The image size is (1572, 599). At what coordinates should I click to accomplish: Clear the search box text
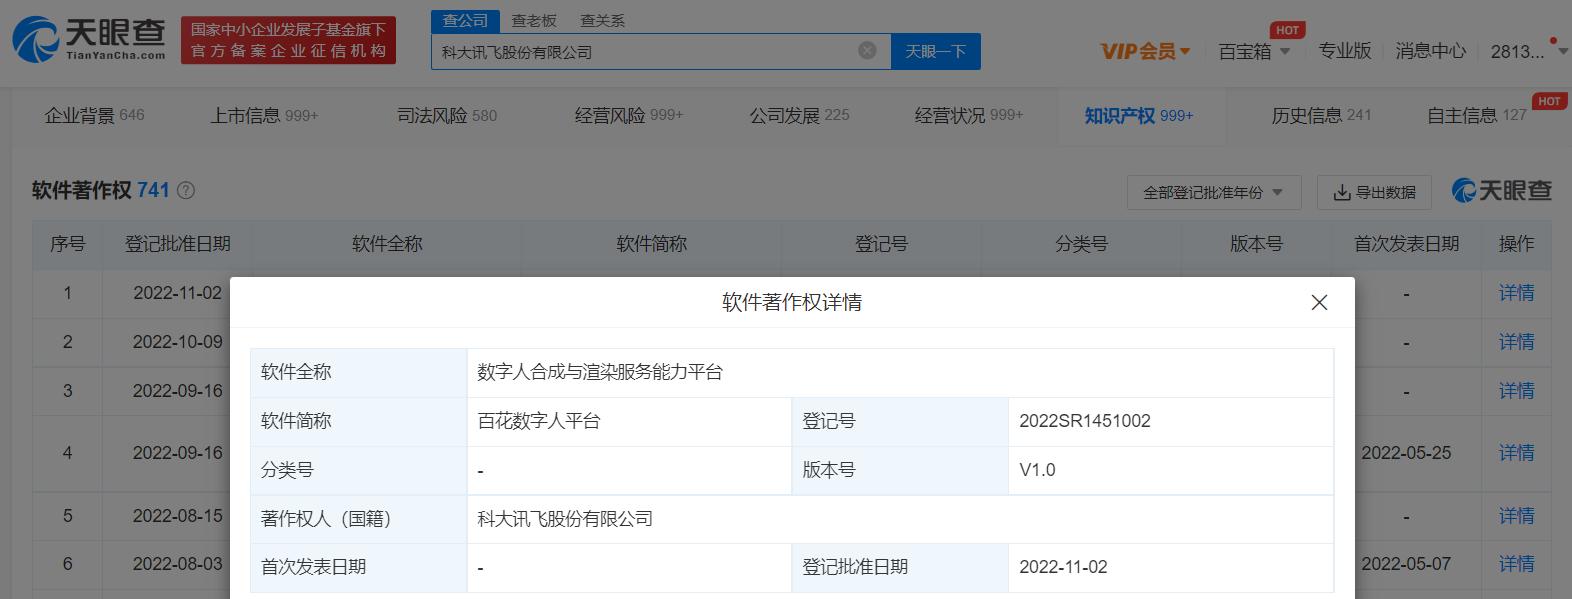pyautogui.click(x=867, y=51)
